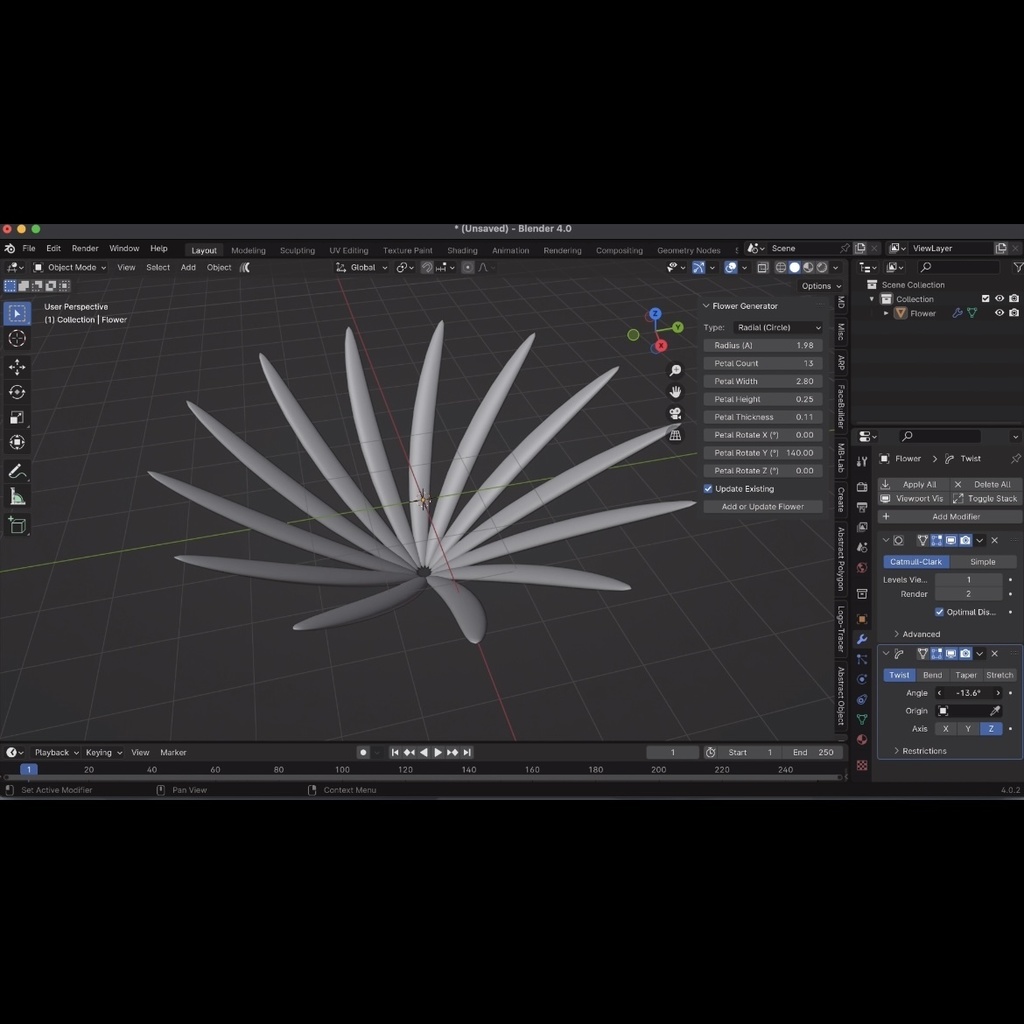Screen dimensions: 1024x1024
Task: Select the Annotate tool
Action: (x=17, y=468)
